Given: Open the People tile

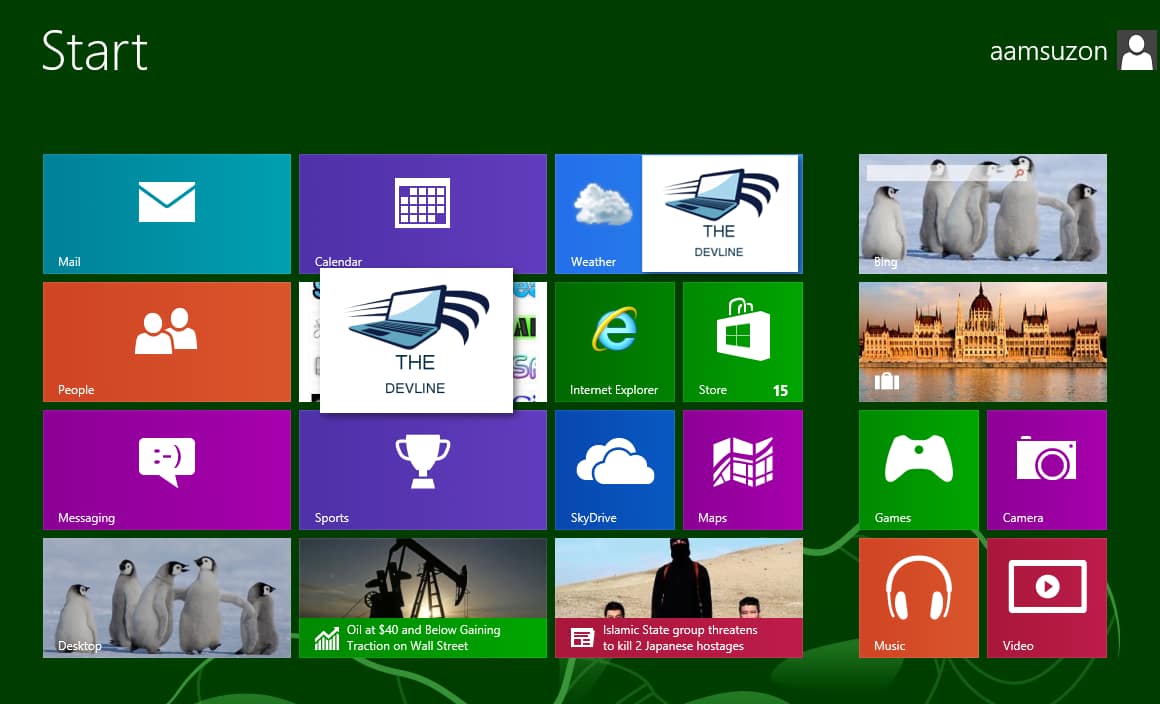Looking at the screenshot, I should pyautogui.click(x=166, y=341).
